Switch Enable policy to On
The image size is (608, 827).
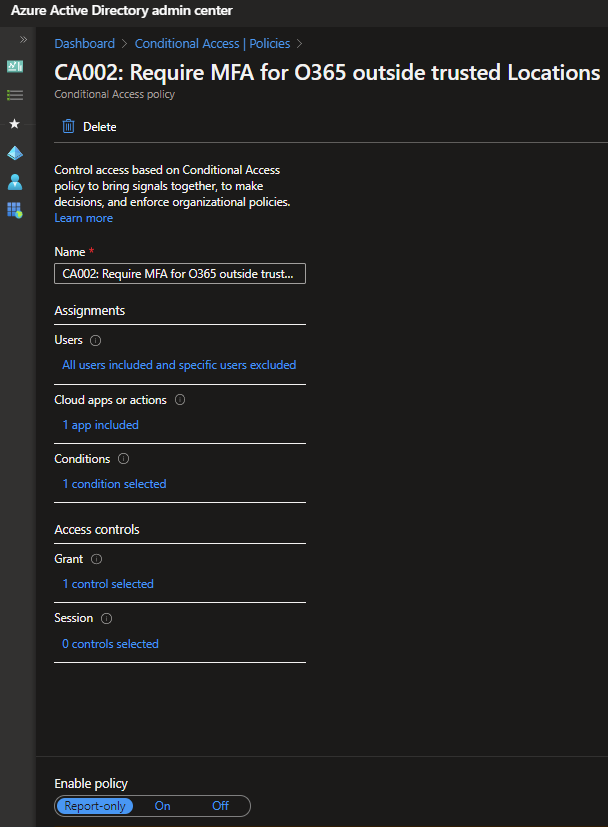162,806
